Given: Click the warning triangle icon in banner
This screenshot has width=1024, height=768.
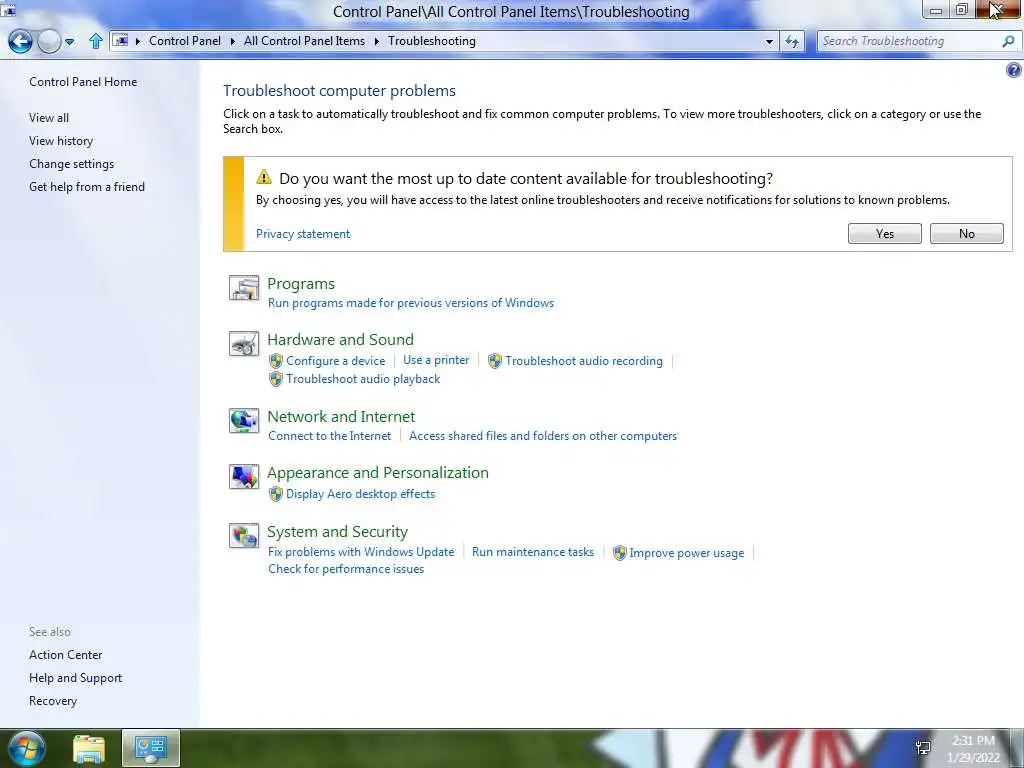Looking at the screenshot, I should (x=264, y=177).
